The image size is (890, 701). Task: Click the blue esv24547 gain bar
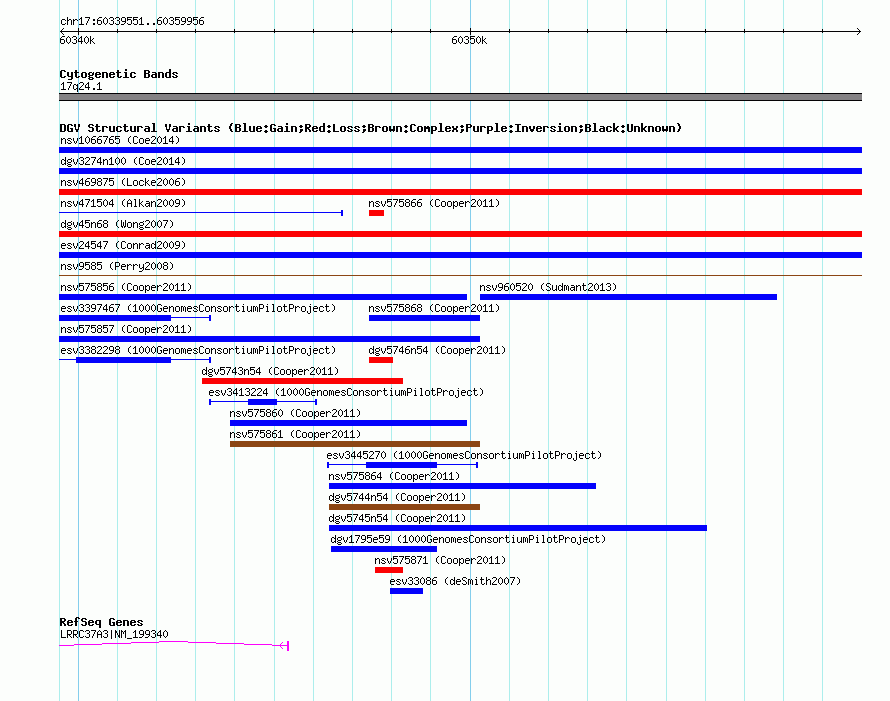(x=460, y=255)
